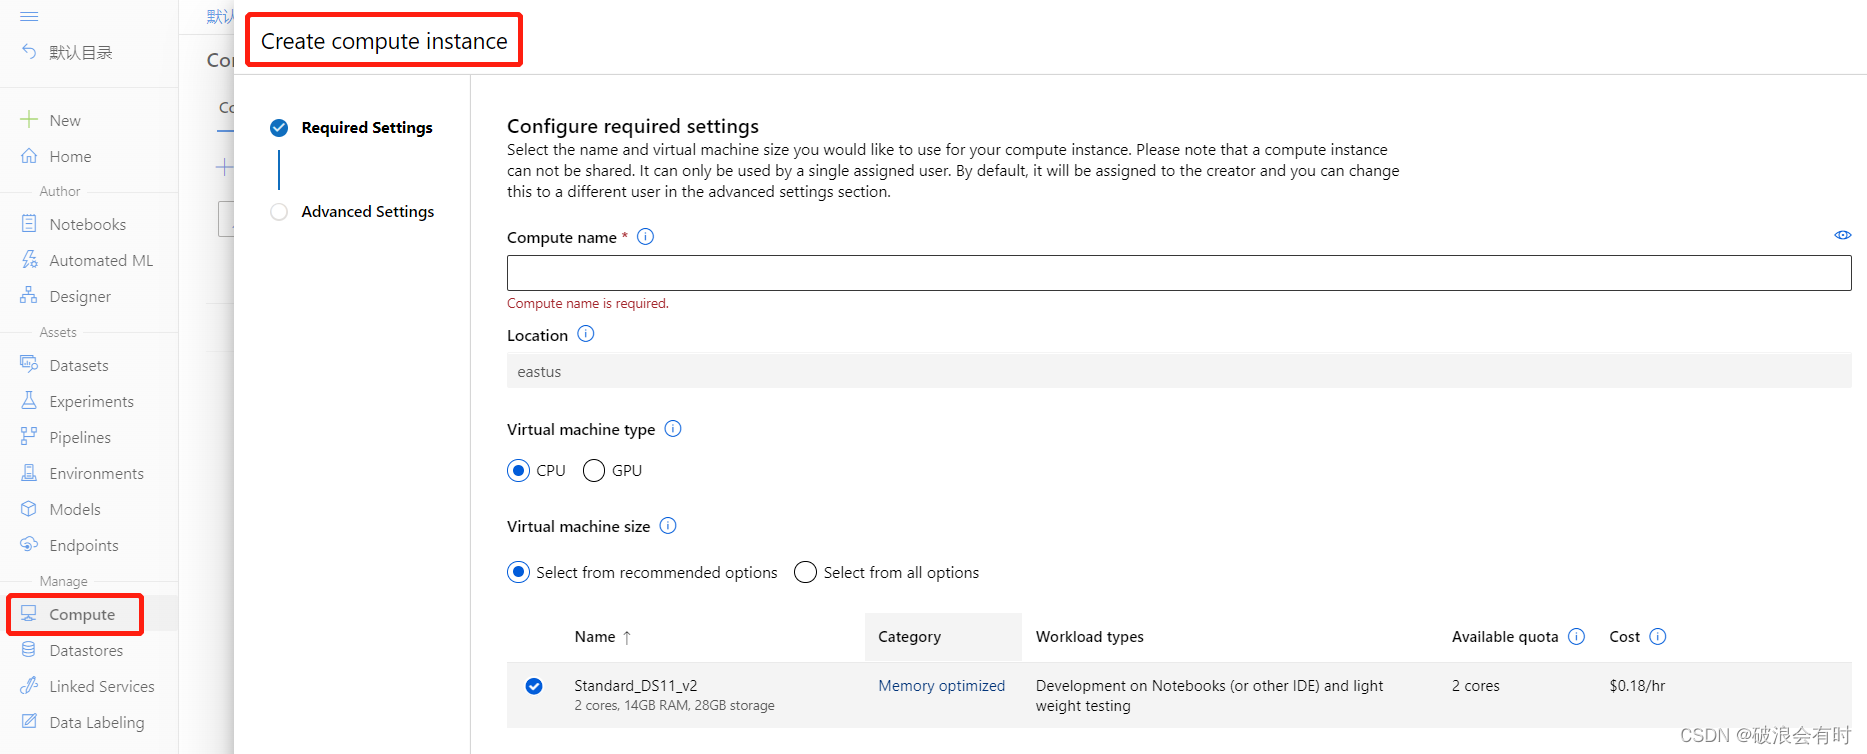Image resolution: width=1867 pixels, height=754 pixels.
Task: Click the Notebooks icon in sidebar
Action: coord(29,224)
